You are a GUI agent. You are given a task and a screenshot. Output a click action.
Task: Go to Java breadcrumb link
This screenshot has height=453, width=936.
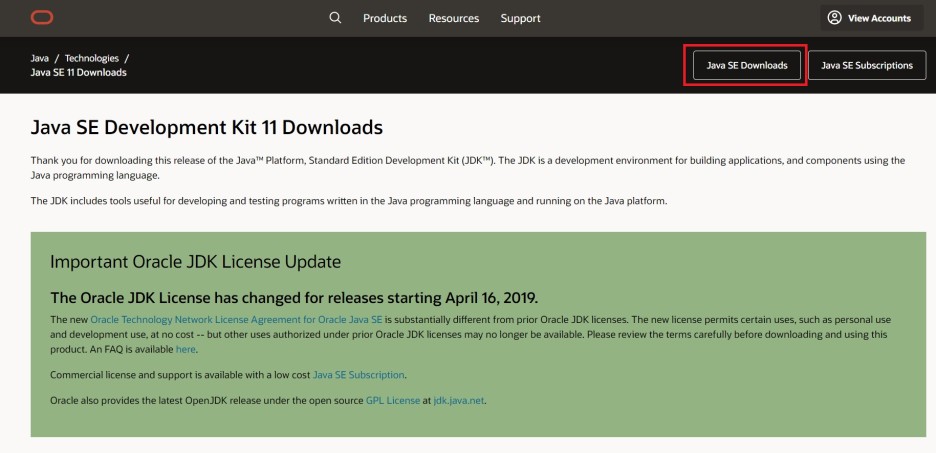pos(39,58)
